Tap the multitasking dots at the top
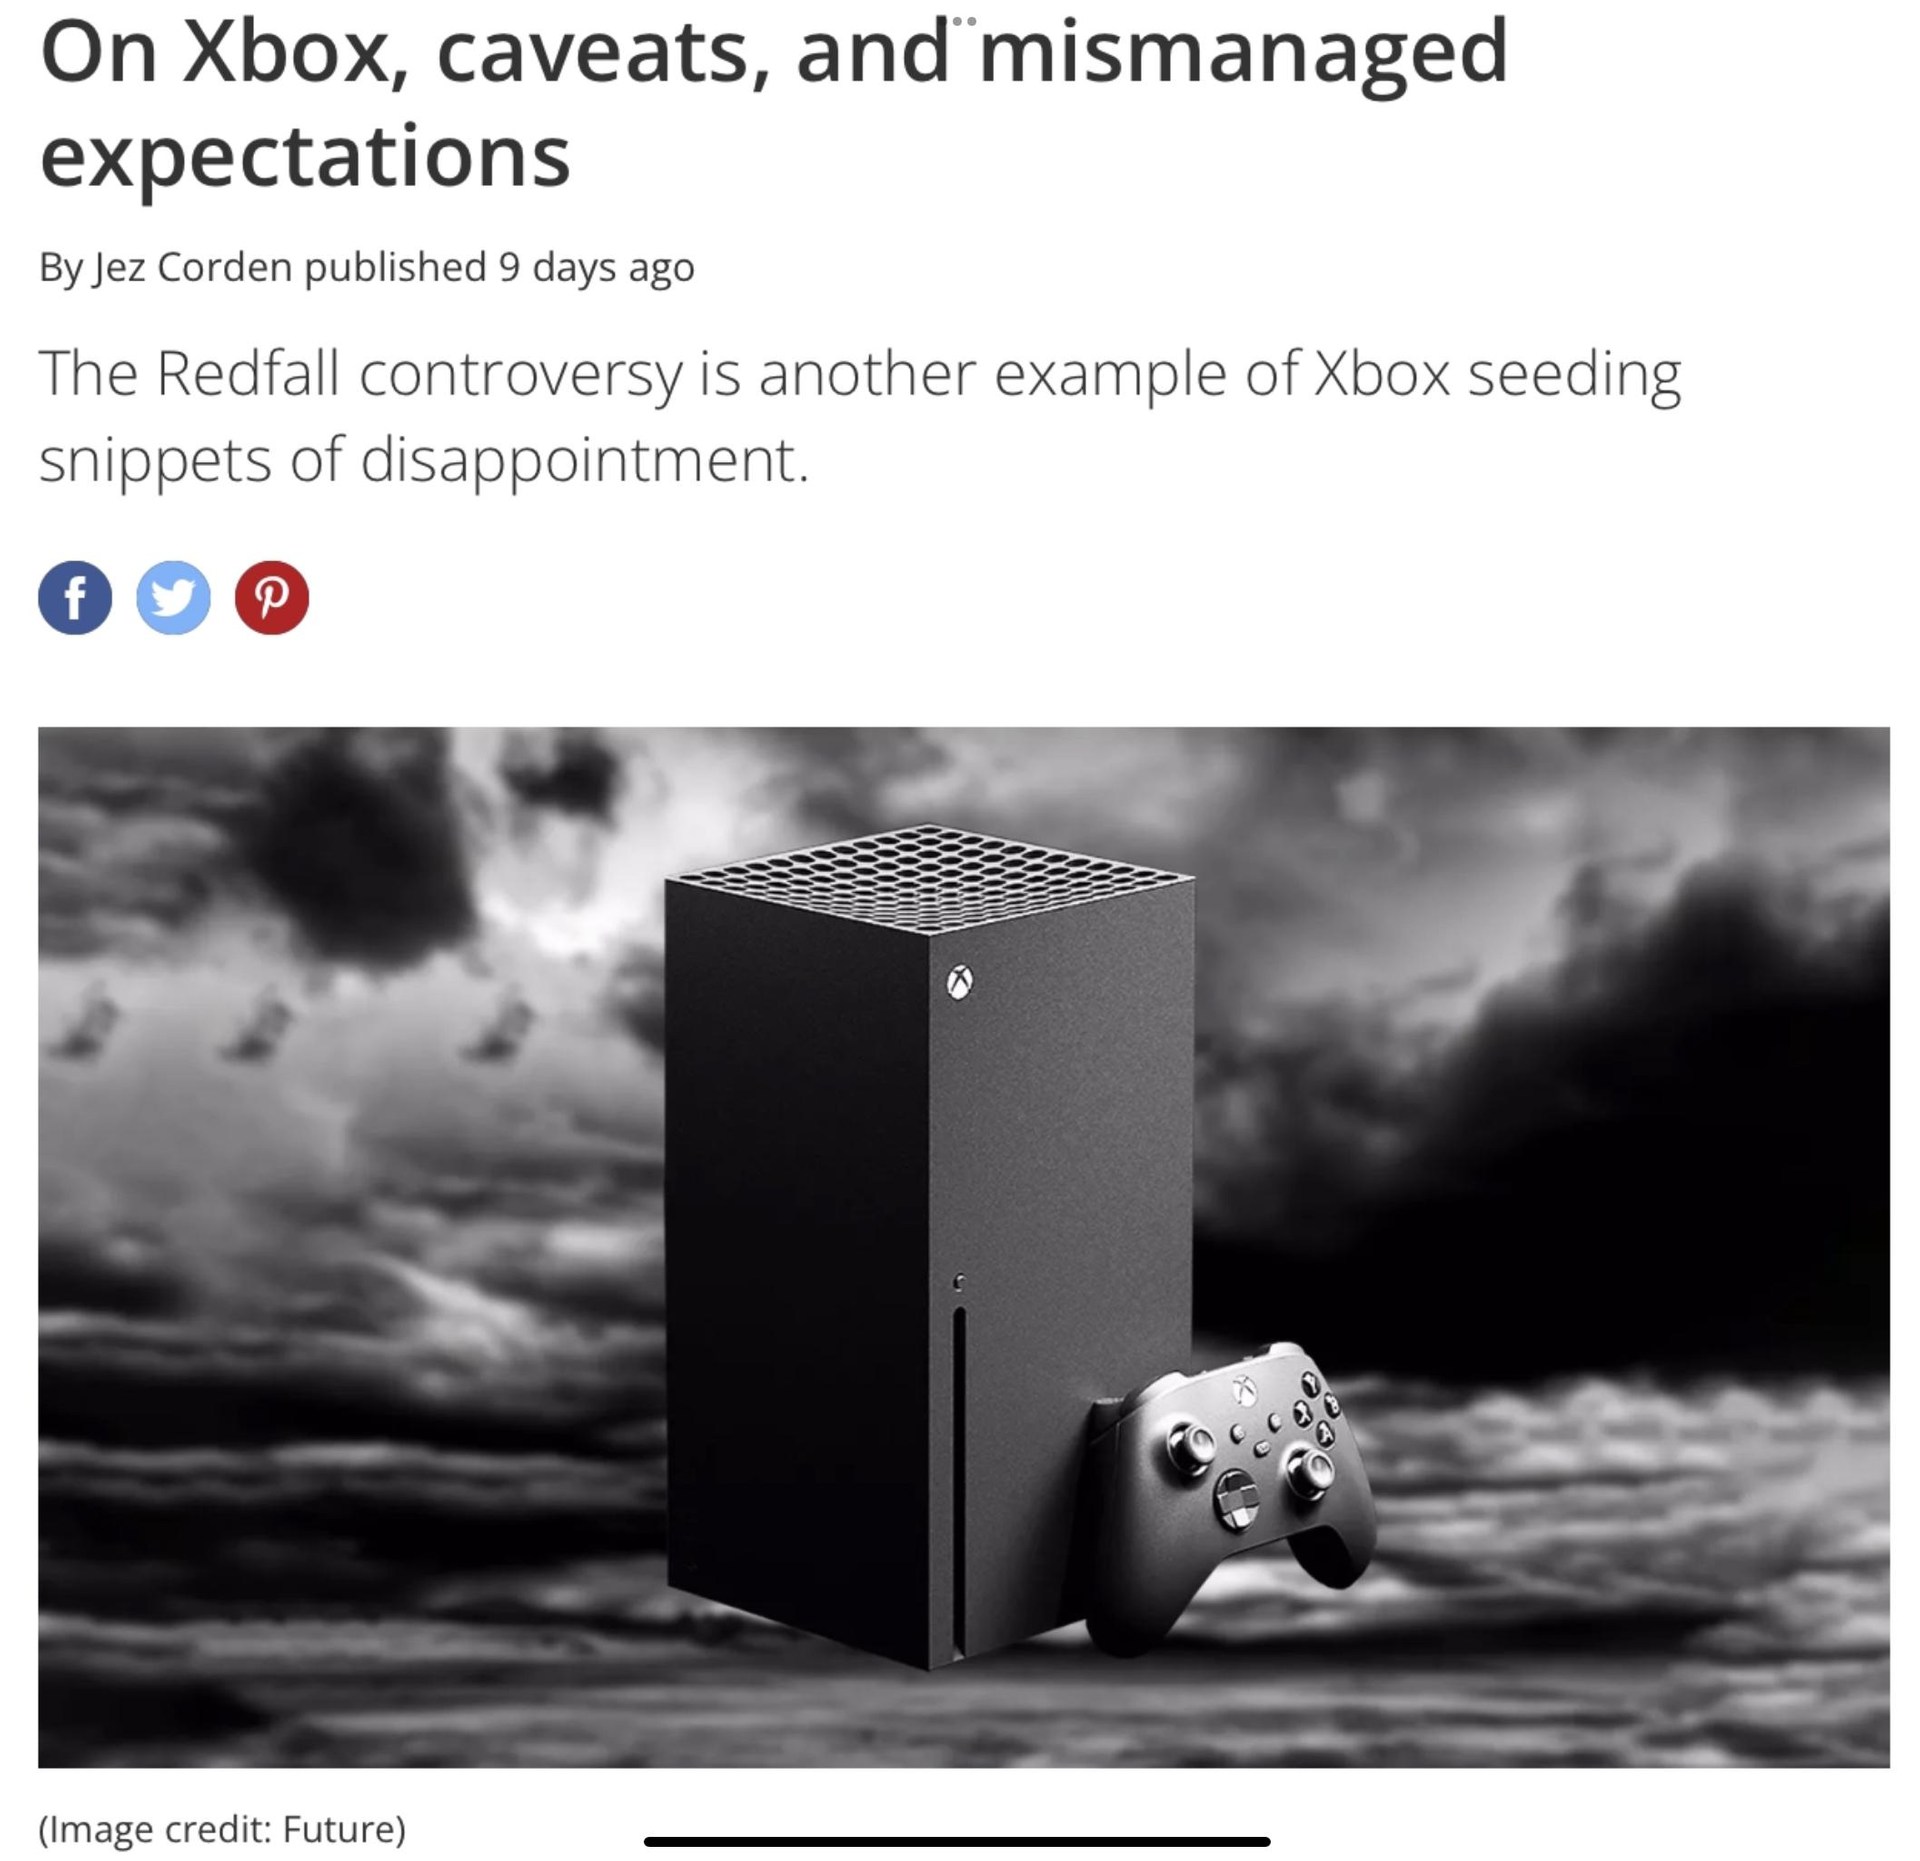This screenshot has height=1861, width=1920. [964, 21]
